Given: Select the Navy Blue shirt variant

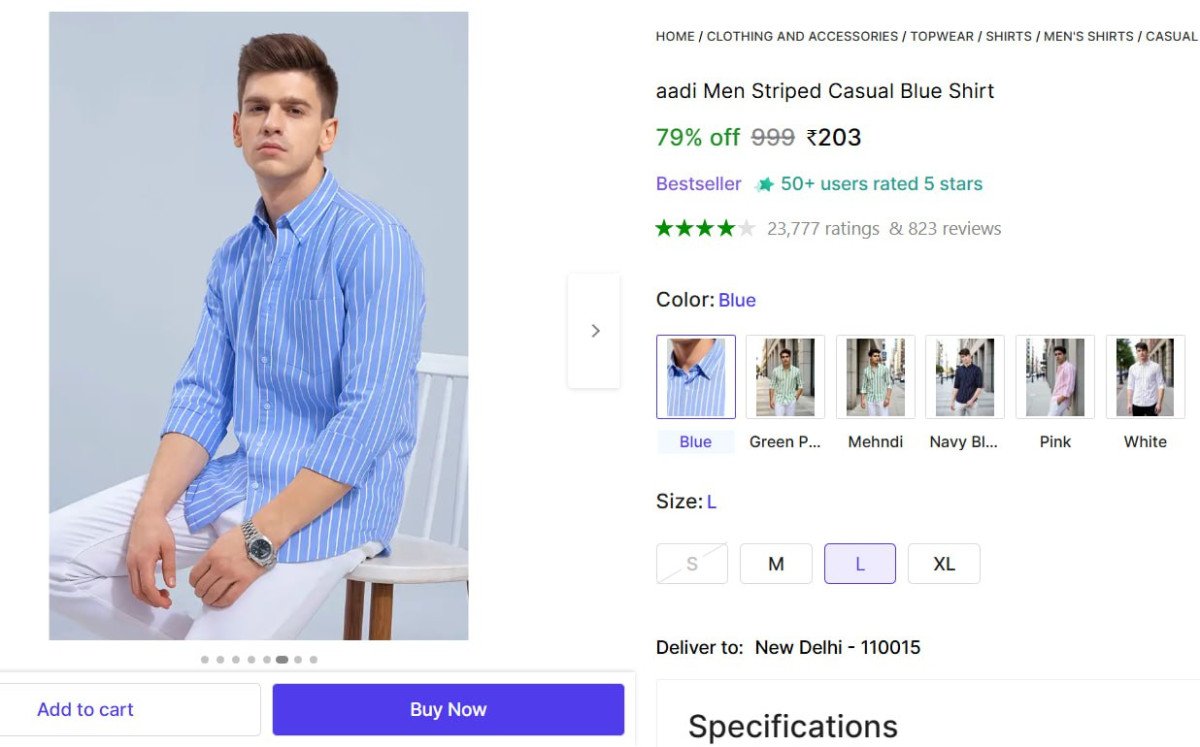Looking at the screenshot, I should [964, 377].
